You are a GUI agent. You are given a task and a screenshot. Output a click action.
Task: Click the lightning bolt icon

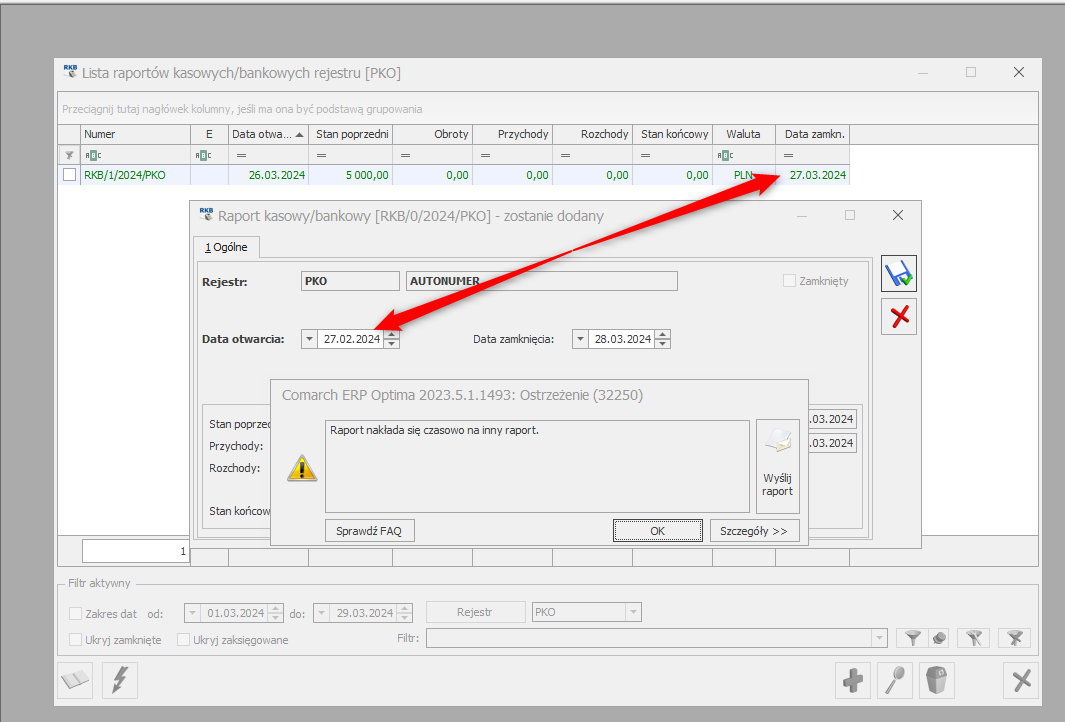[x=120, y=680]
